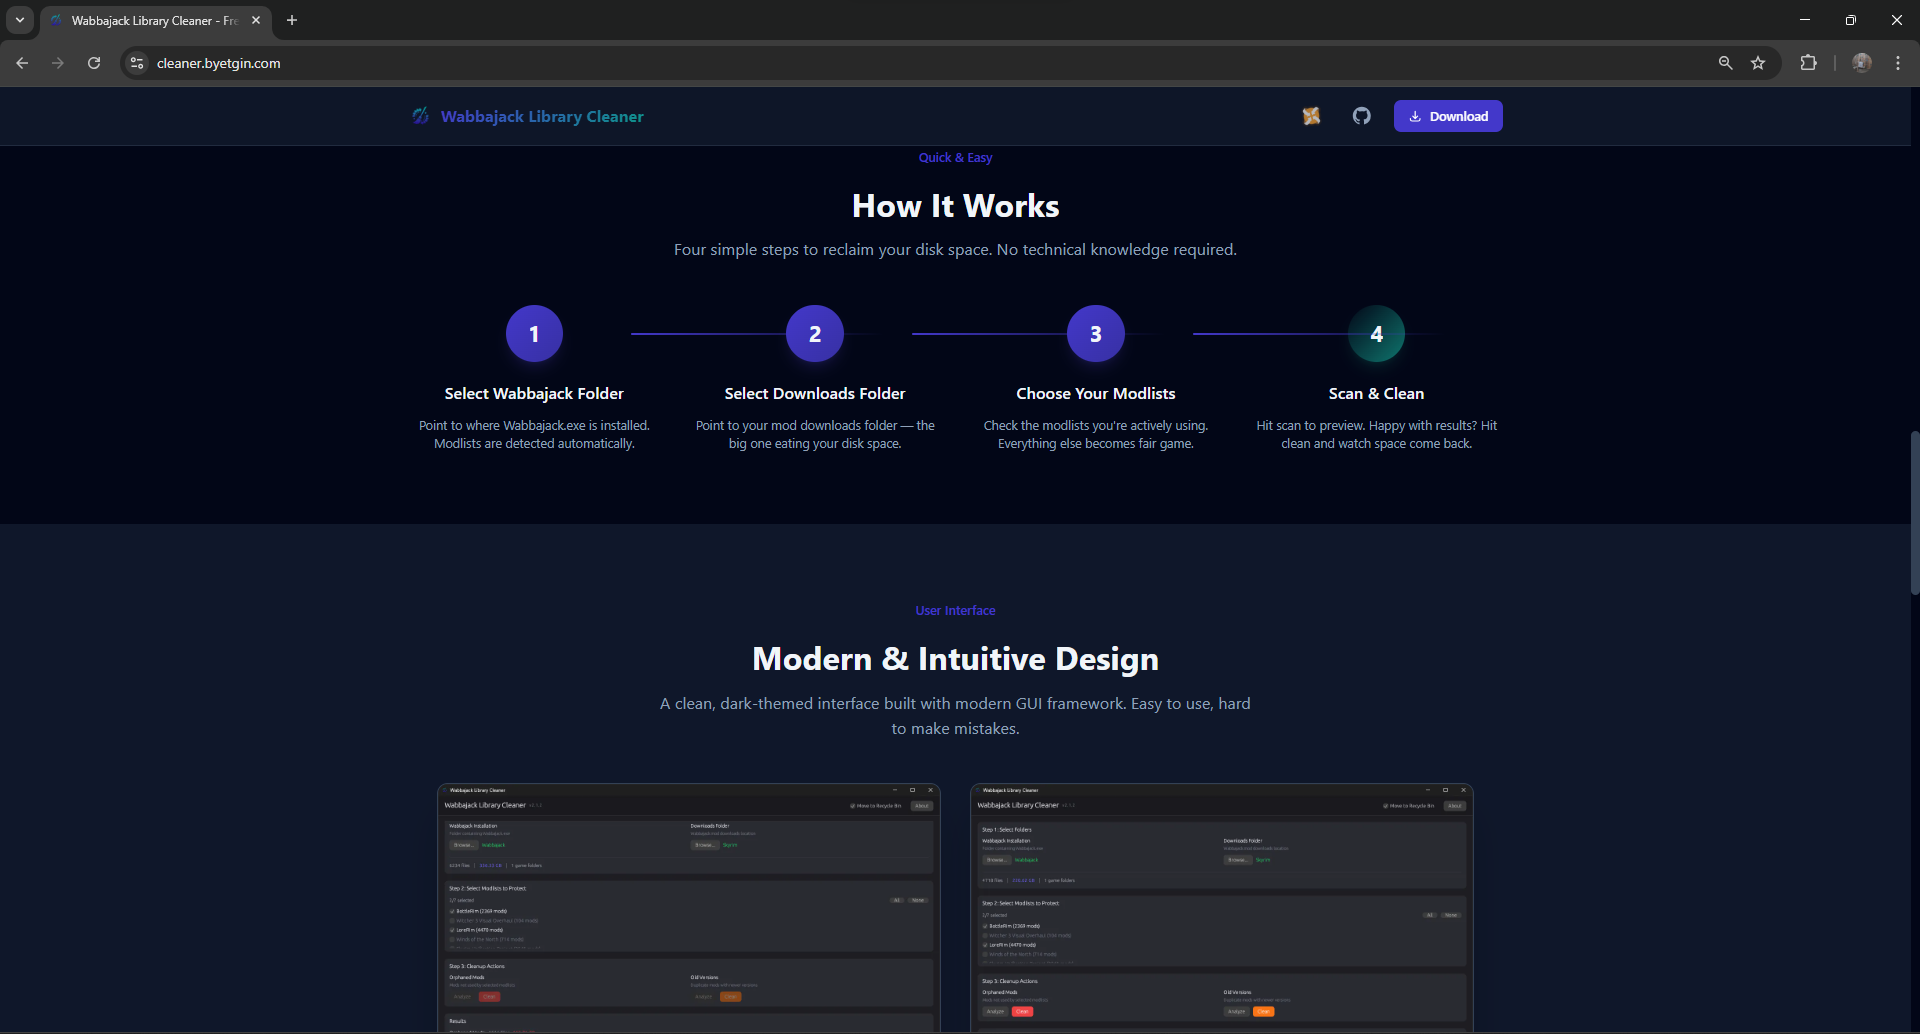This screenshot has height=1034, width=1920.
Task: Expand the tab search dropdown arrow
Action: pyautogui.click(x=19, y=20)
